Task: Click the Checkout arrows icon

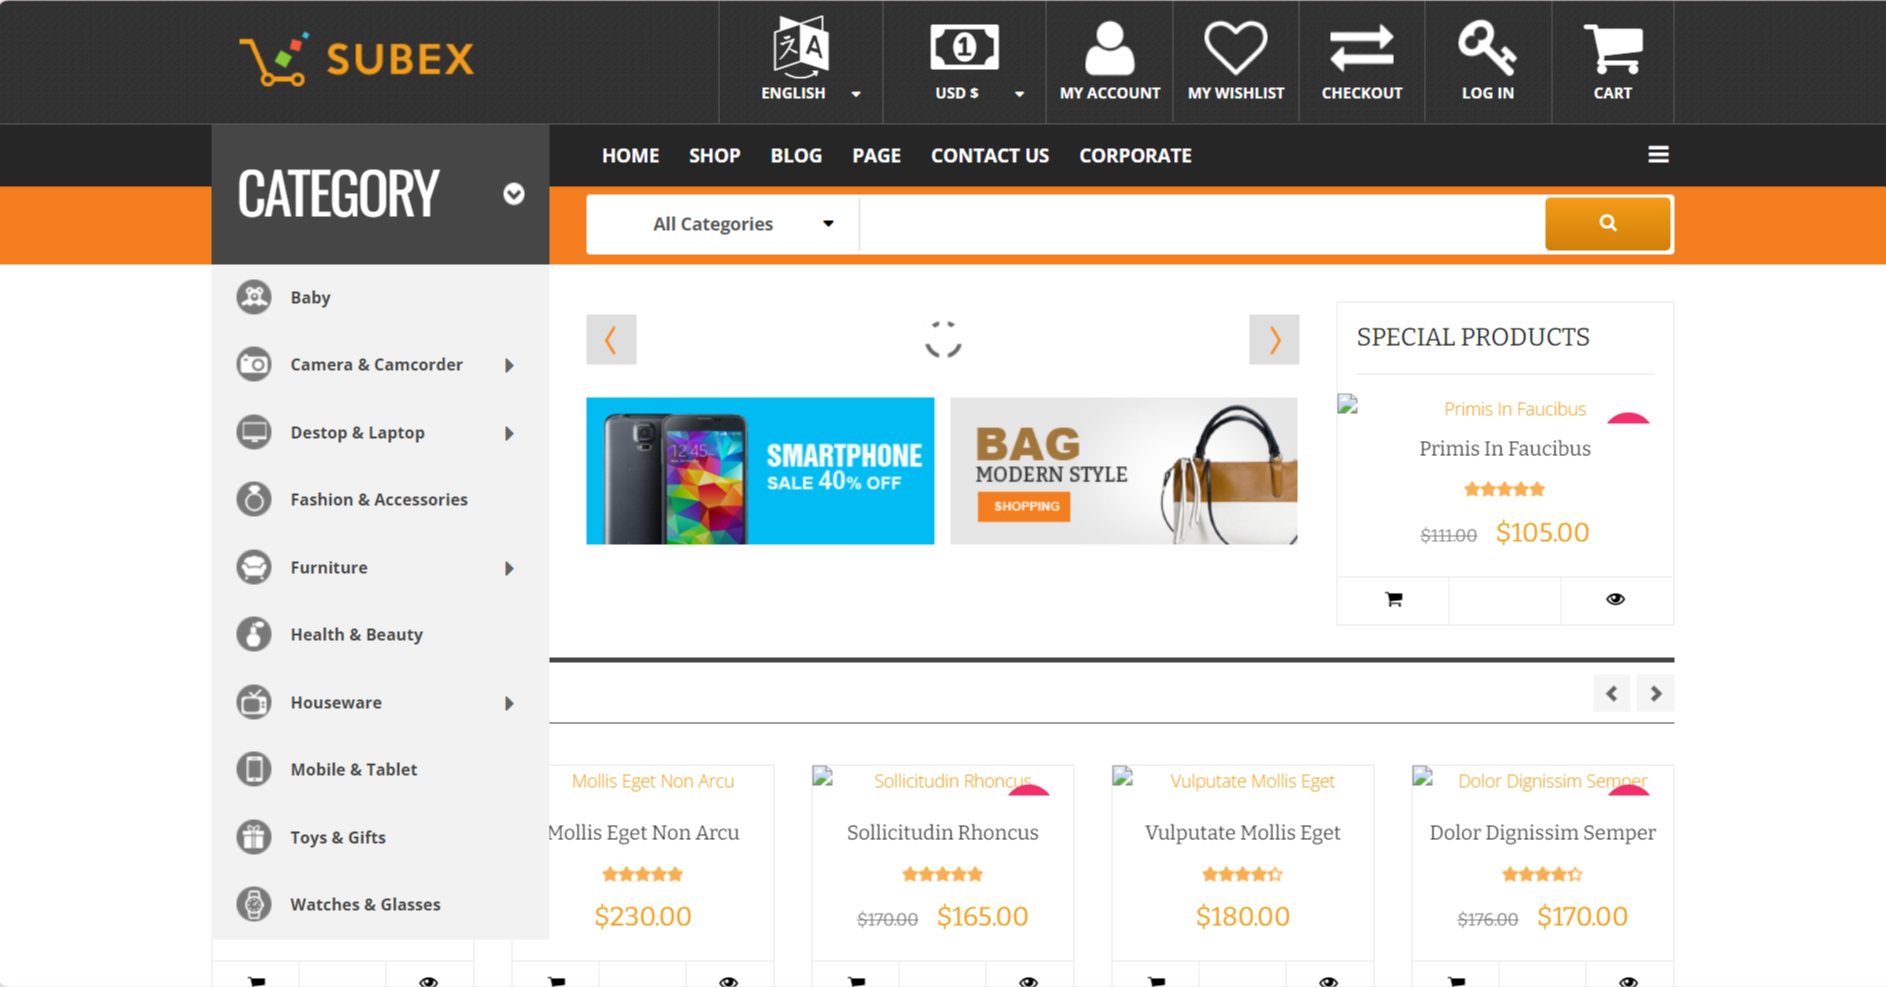Action: pyautogui.click(x=1361, y=50)
